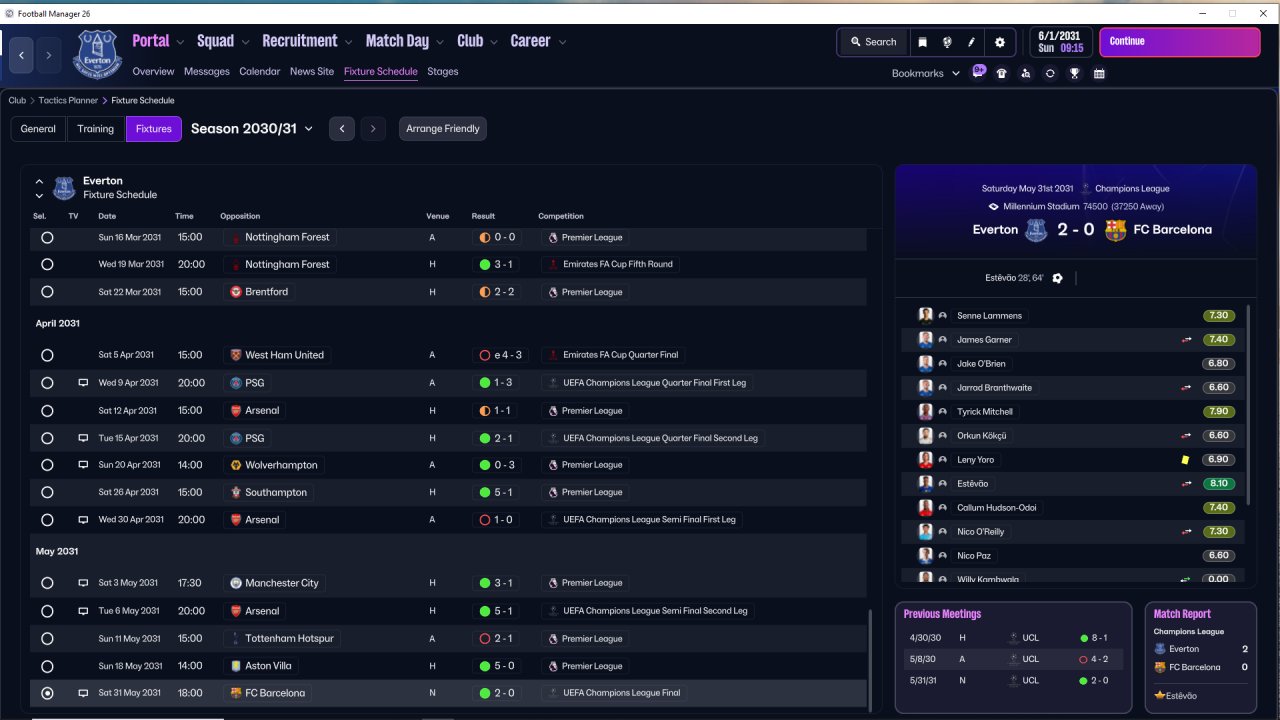The height and width of the screenshot is (720, 1280).
Task: Click the 6/1/2031 date and time box
Action: (1061, 42)
